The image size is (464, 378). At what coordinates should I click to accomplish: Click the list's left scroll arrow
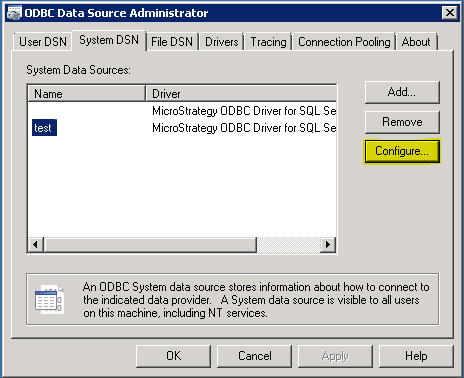pyautogui.click(x=36, y=245)
